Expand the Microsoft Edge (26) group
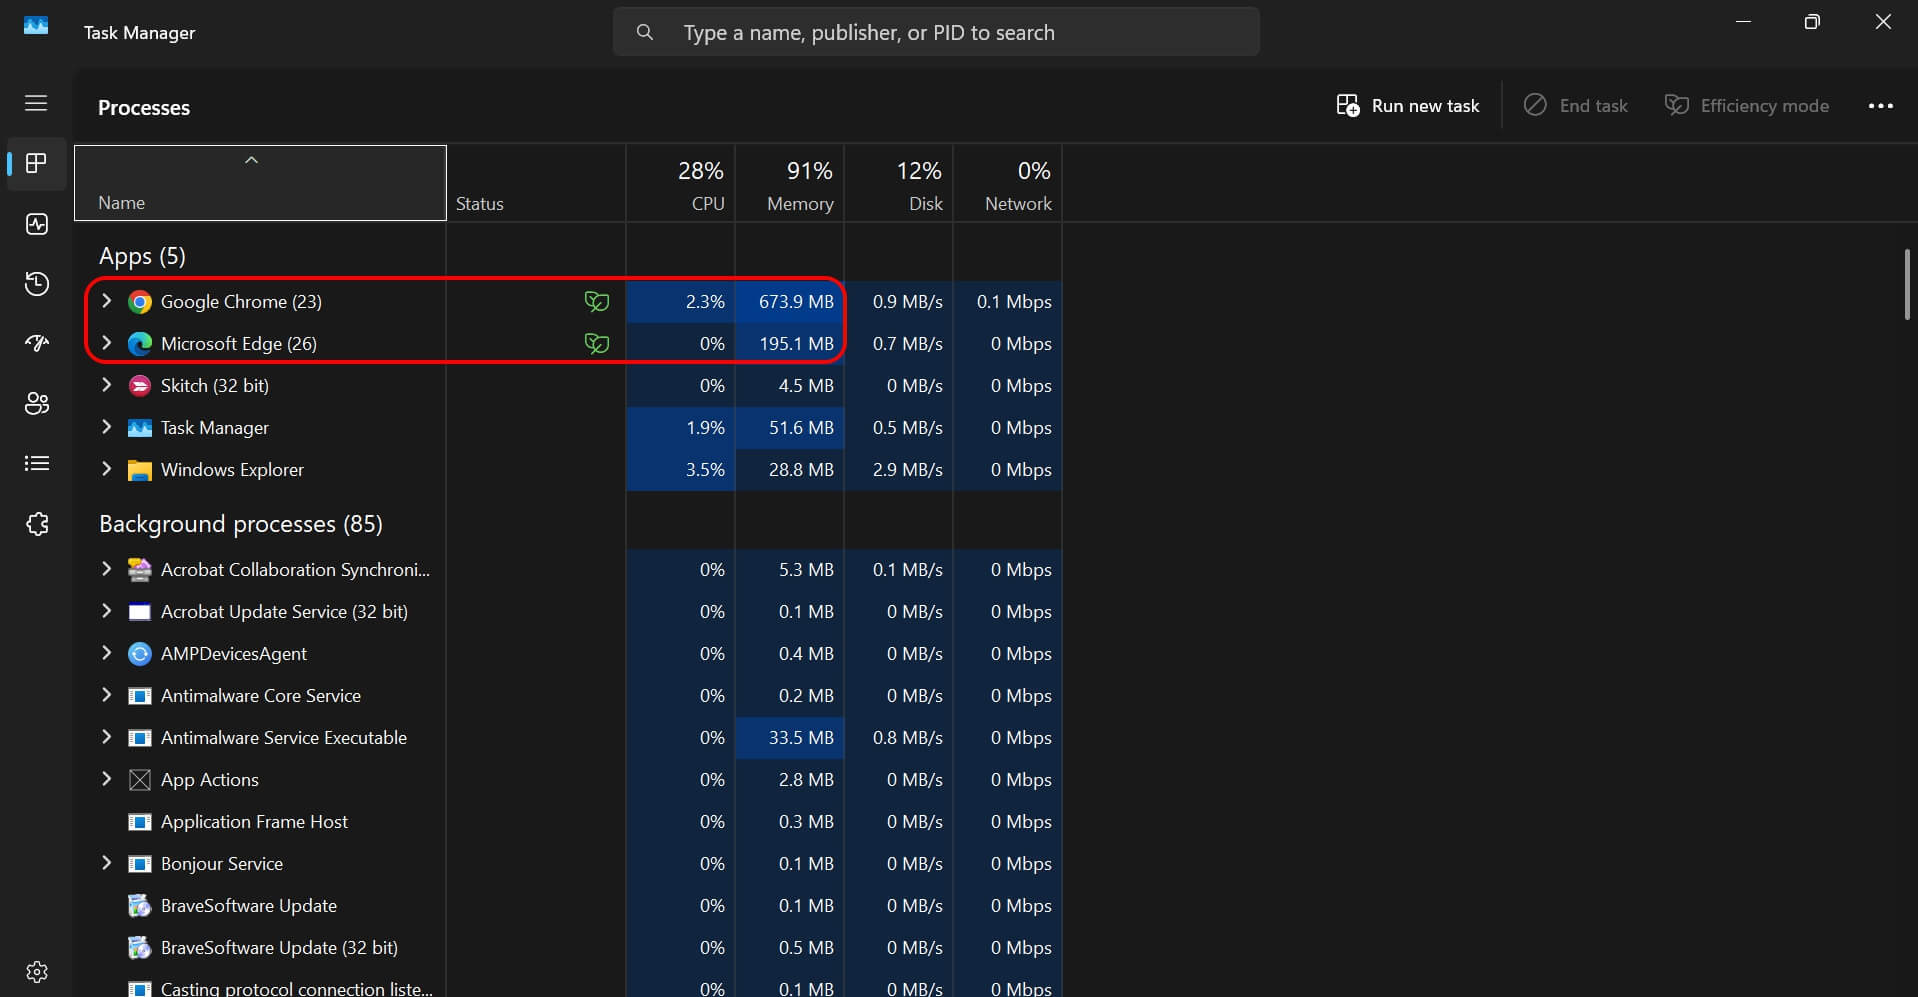Image resolution: width=1918 pixels, height=997 pixels. 107,343
